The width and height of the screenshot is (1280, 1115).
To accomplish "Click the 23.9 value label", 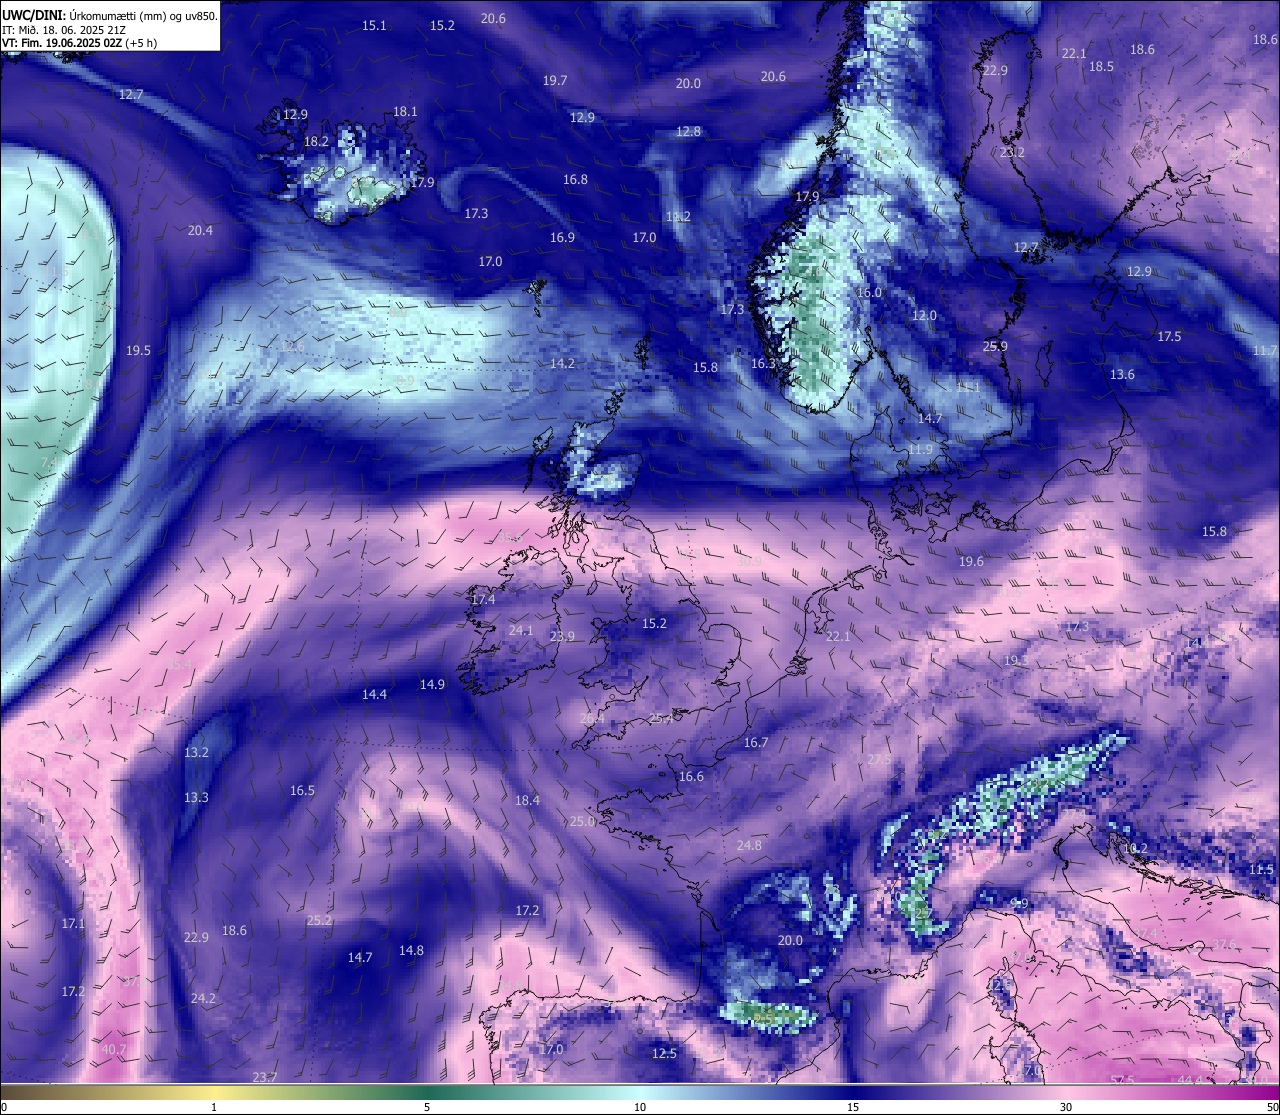I will coord(562,636).
